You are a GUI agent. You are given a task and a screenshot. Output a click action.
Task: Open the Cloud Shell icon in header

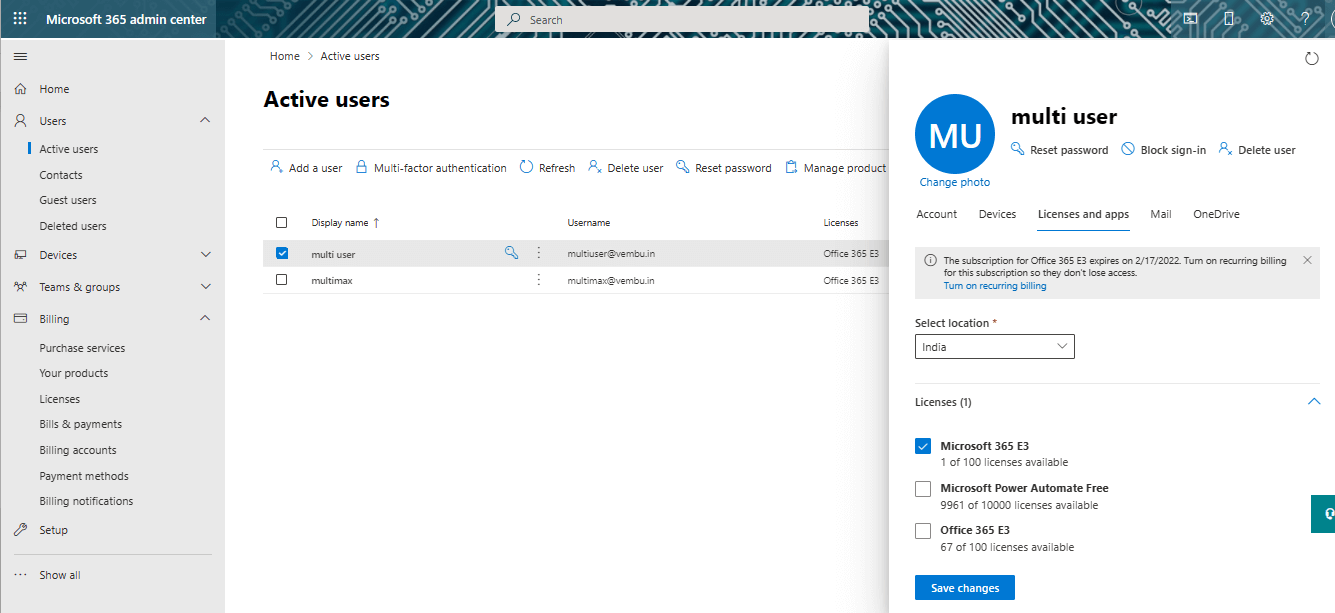pos(1191,19)
